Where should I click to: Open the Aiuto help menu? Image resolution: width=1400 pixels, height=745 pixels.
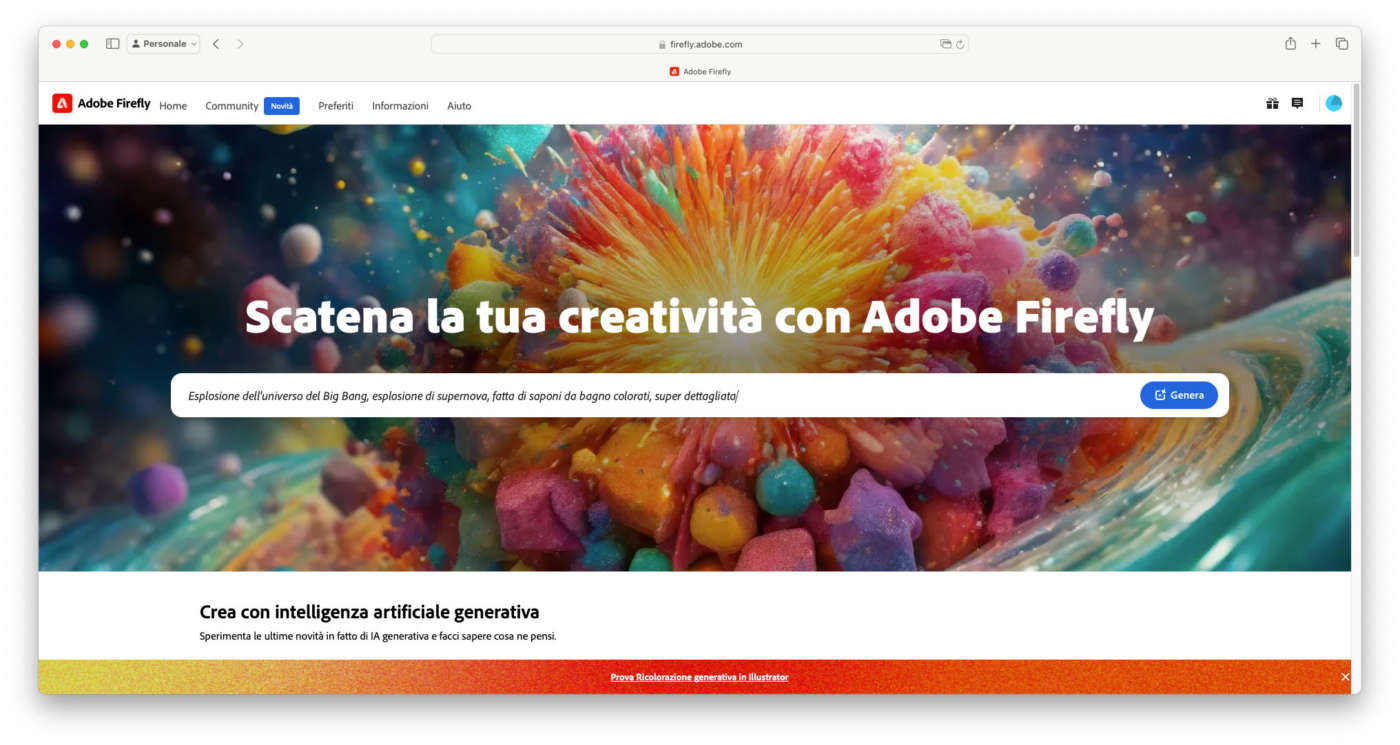click(x=459, y=106)
